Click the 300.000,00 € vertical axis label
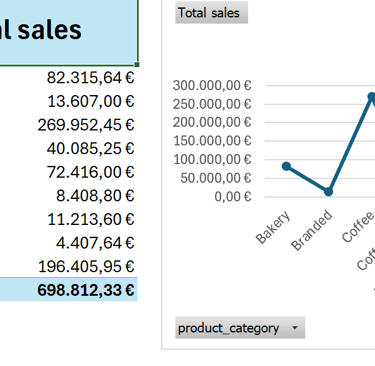The height and width of the screenshot is (366, 375). click(212, 86)
